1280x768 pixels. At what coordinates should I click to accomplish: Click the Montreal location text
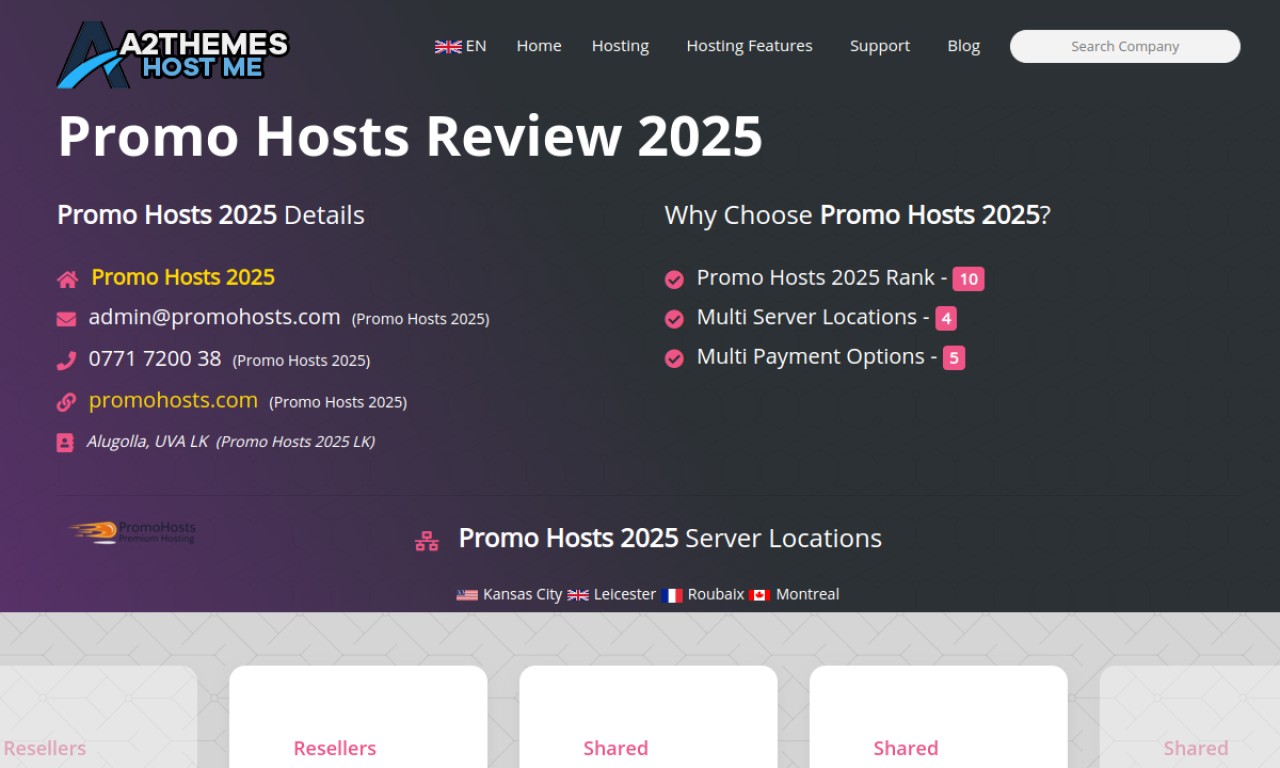808,594
